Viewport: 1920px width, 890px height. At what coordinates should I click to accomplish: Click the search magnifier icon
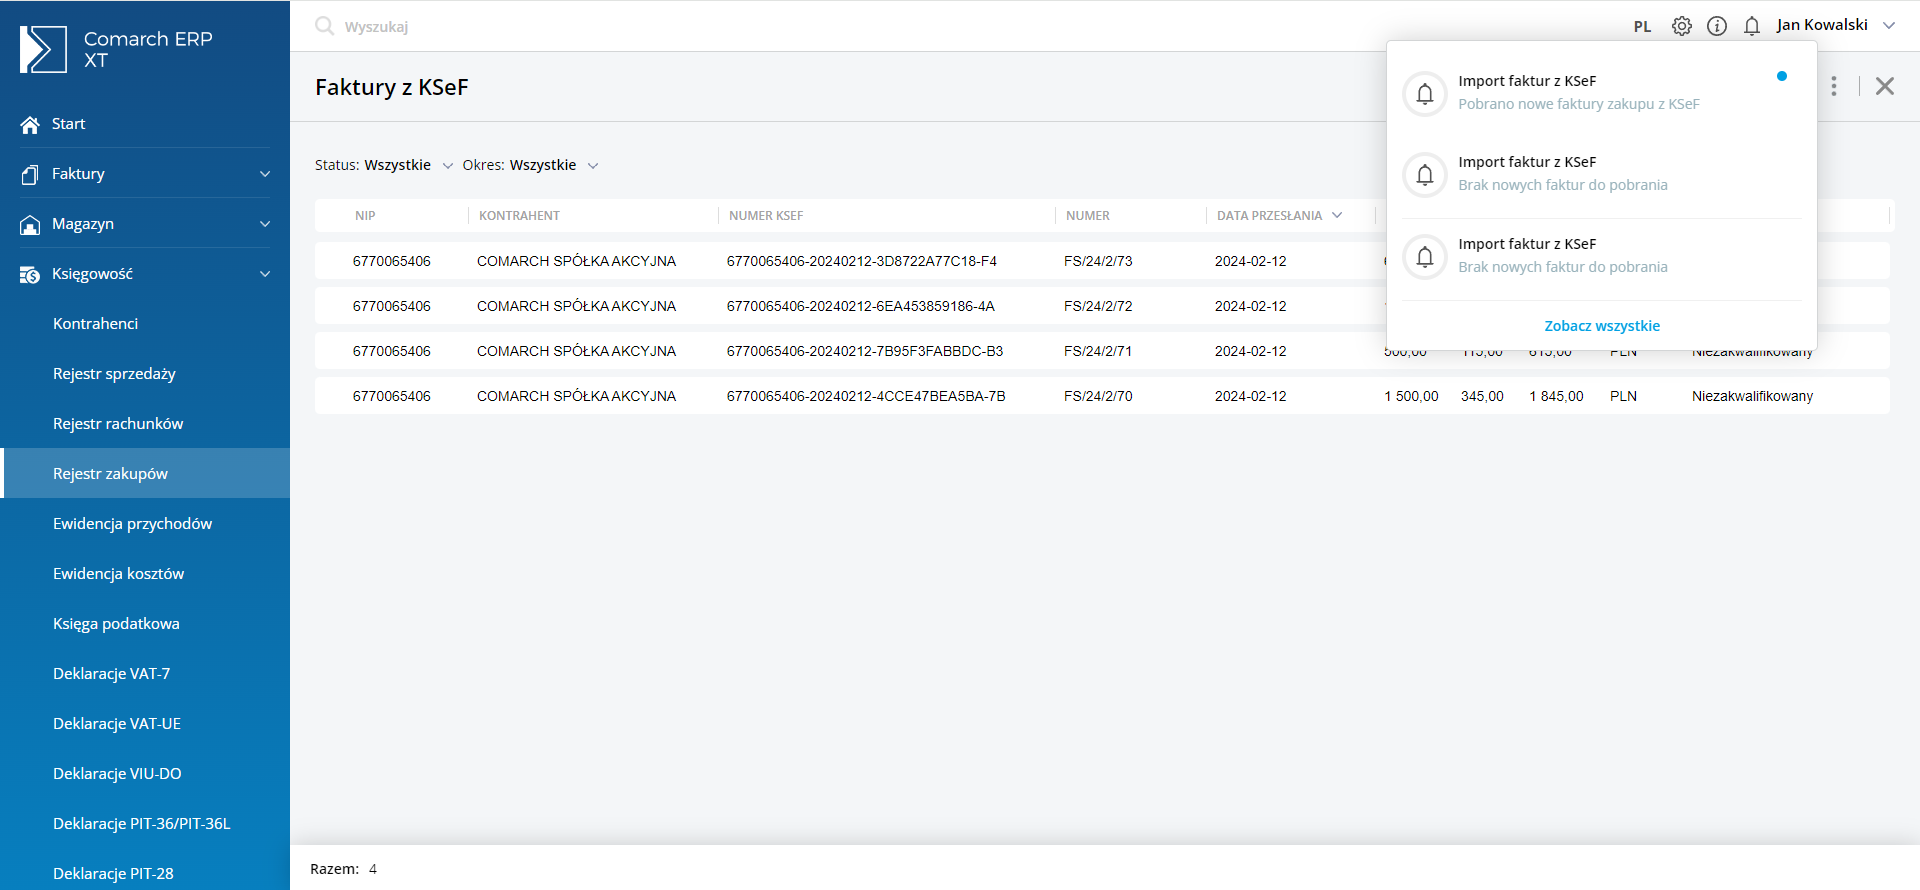(324, 26)
